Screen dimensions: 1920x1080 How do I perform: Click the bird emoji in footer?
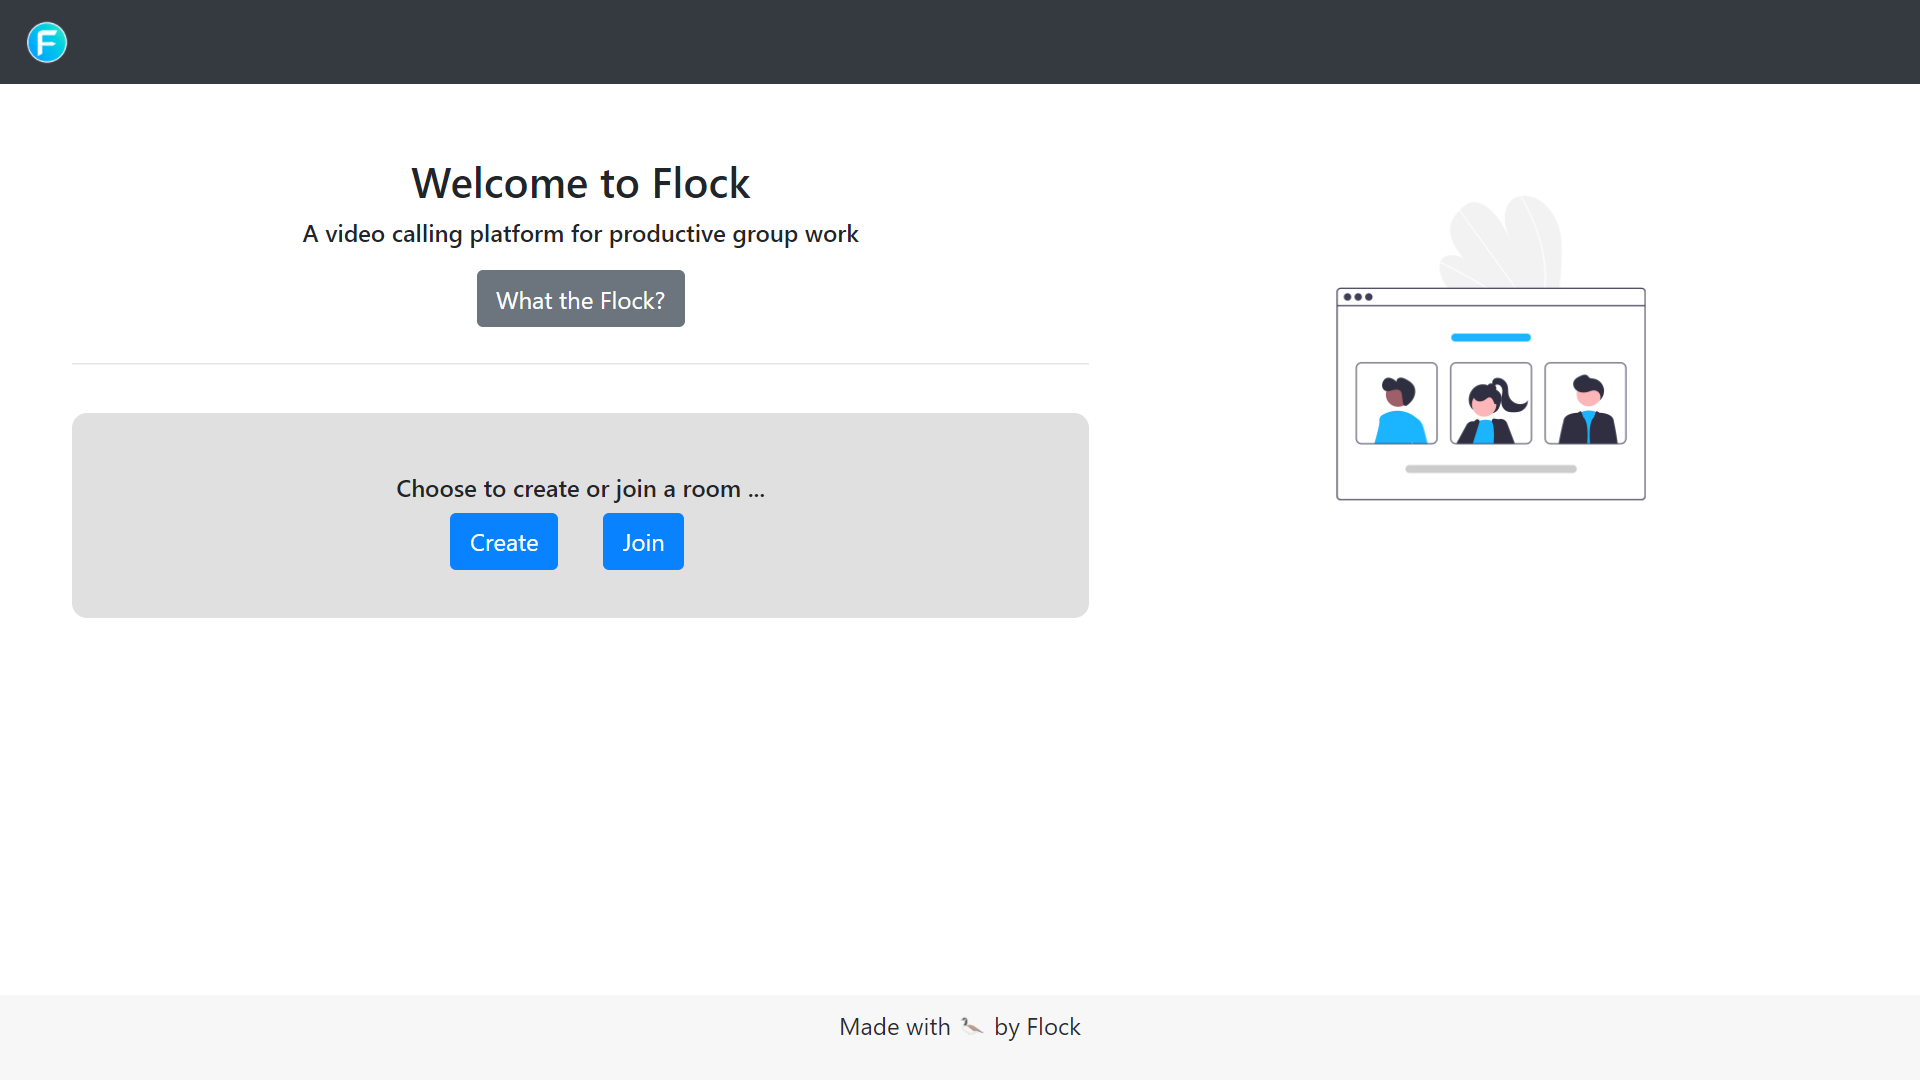(x=972, y=1026)
